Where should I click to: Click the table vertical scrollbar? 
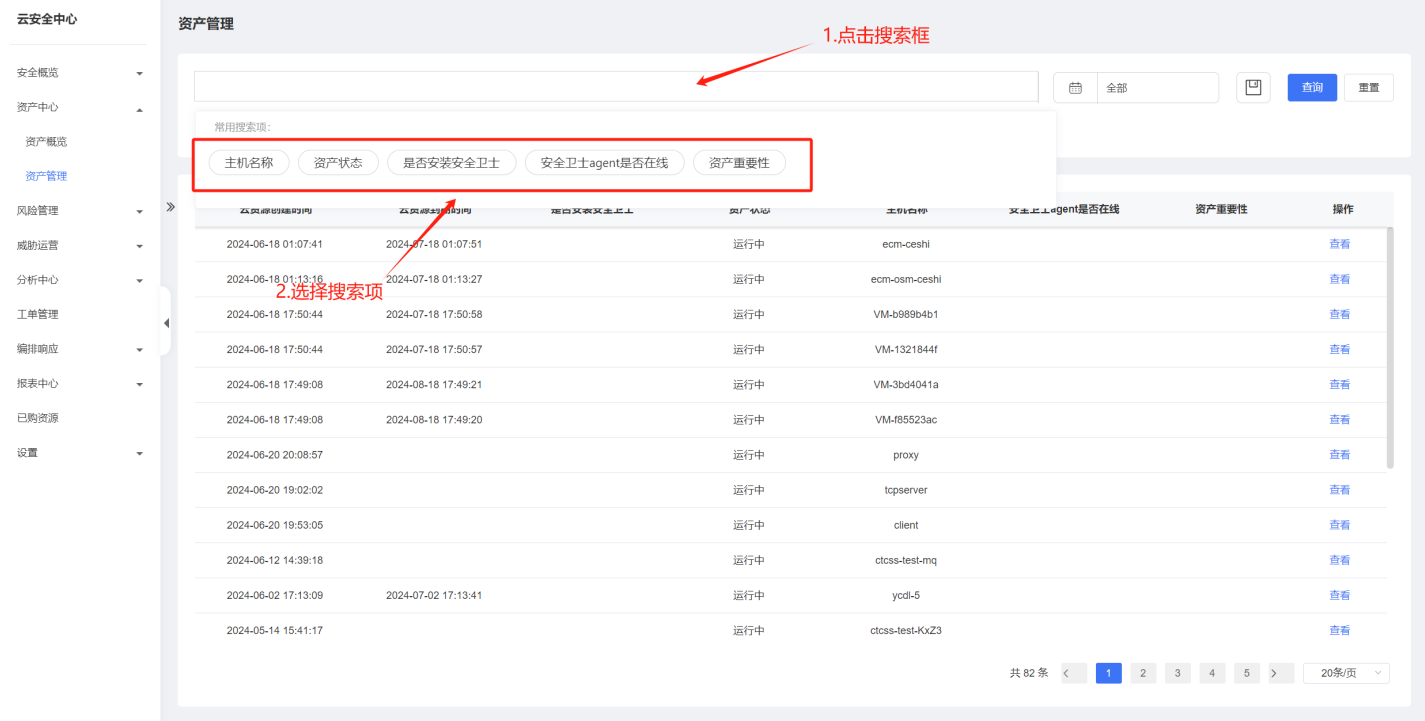(1390, 347)
